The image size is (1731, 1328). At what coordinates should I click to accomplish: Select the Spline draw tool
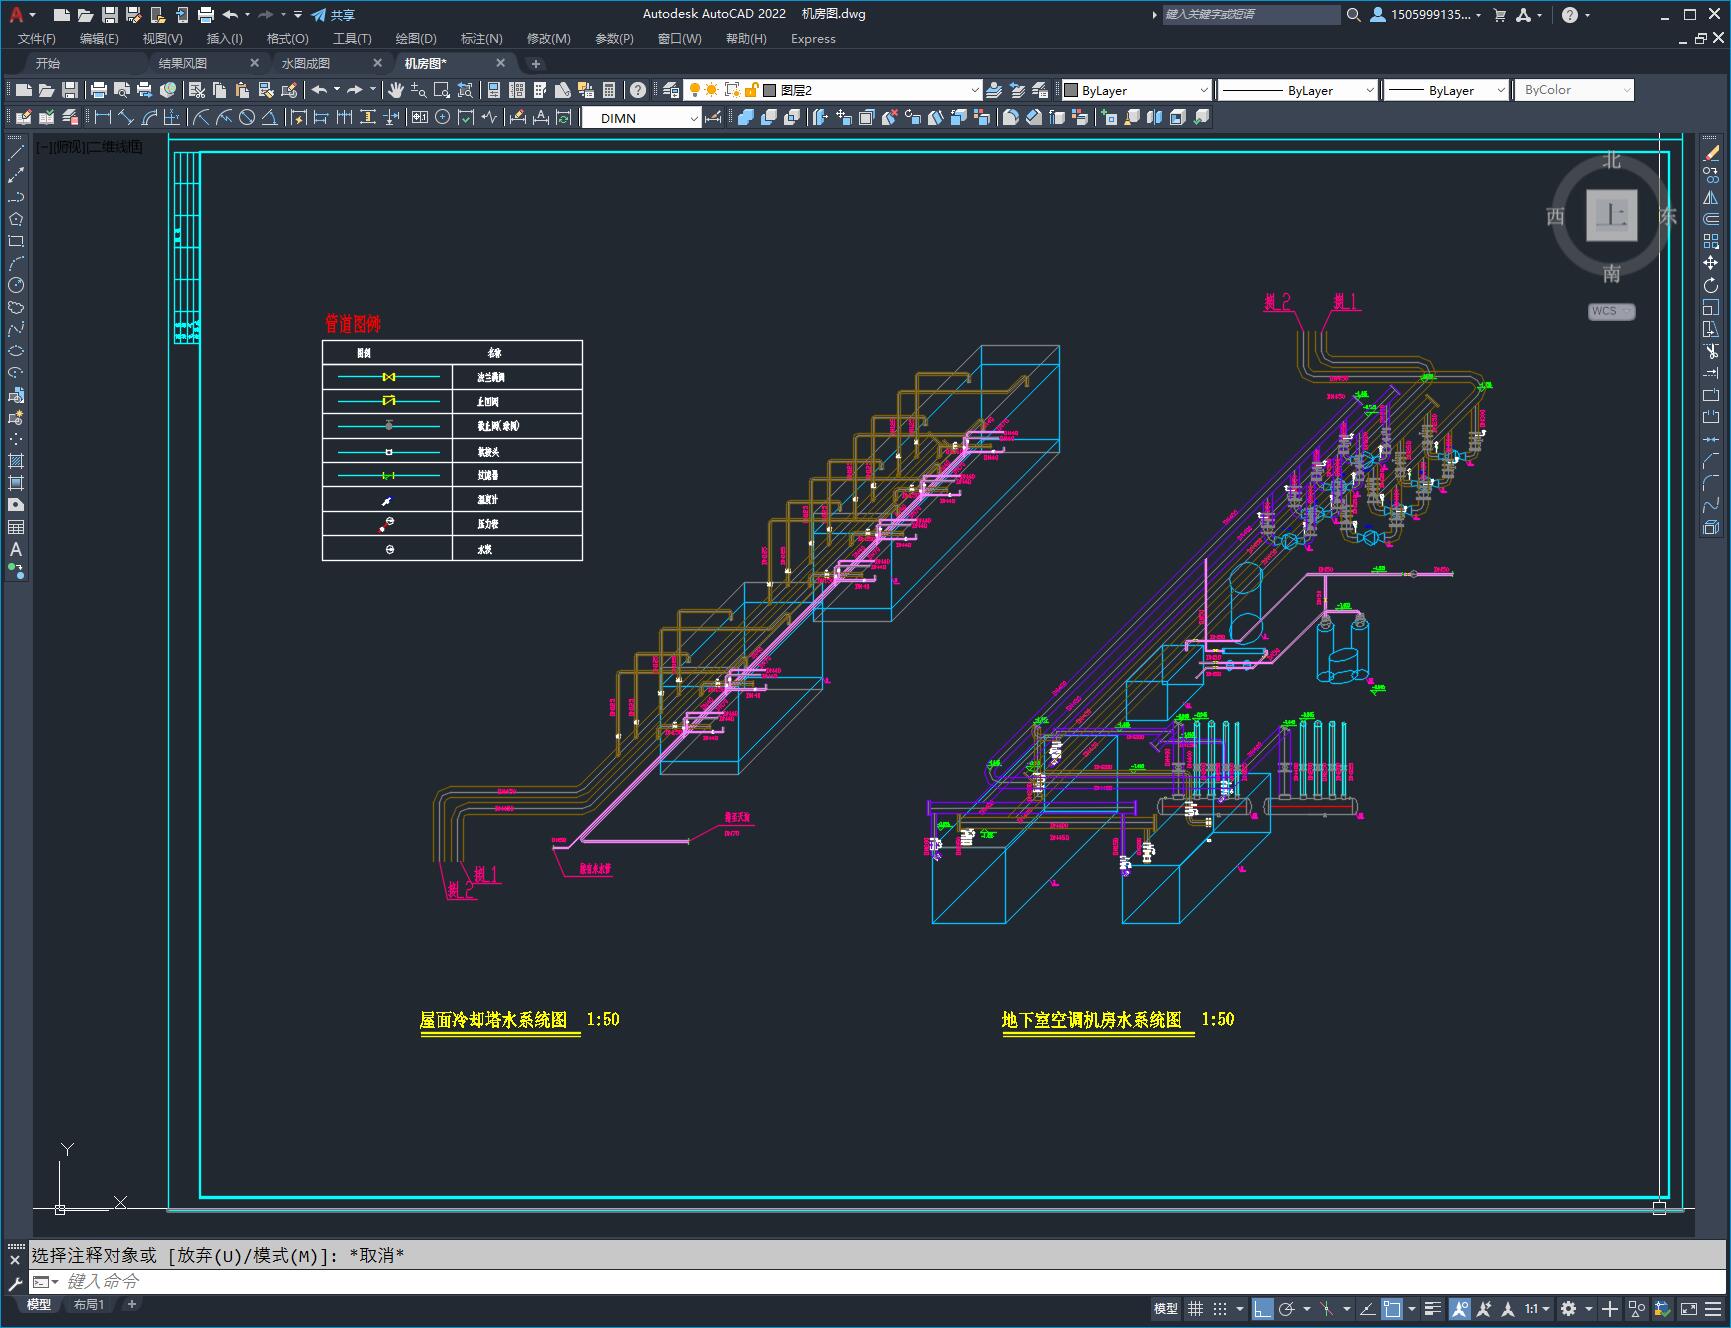16,329
